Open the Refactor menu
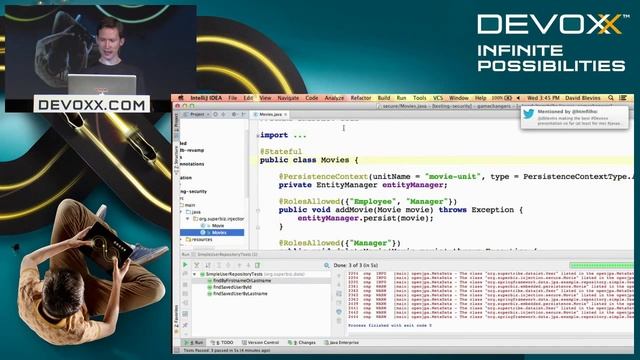 coord(361,98)
